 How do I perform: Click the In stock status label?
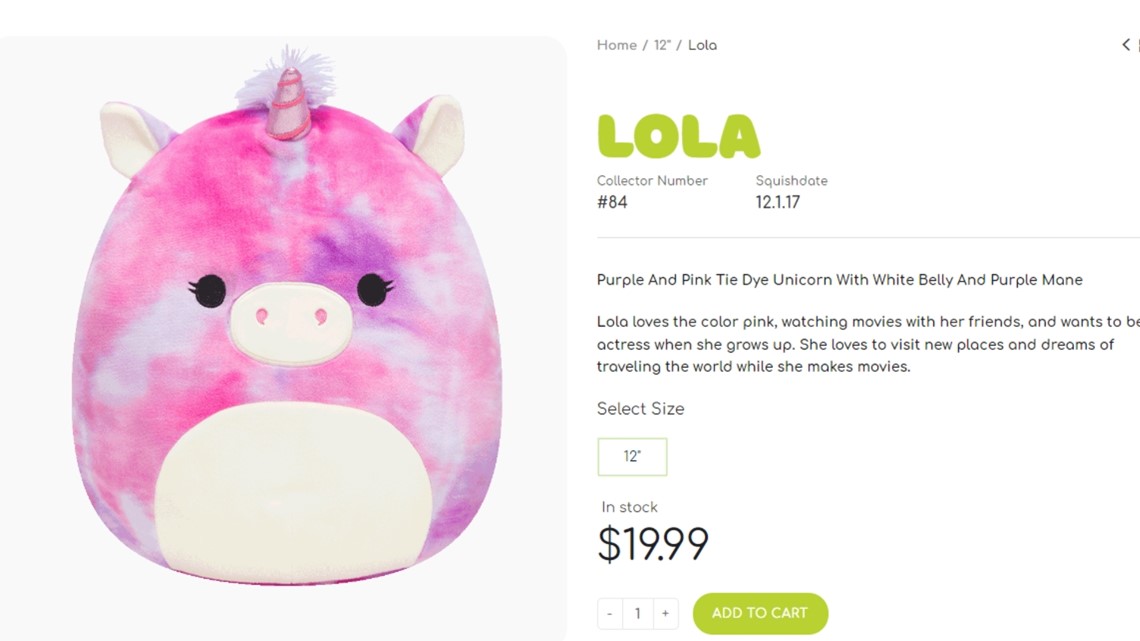629,507
